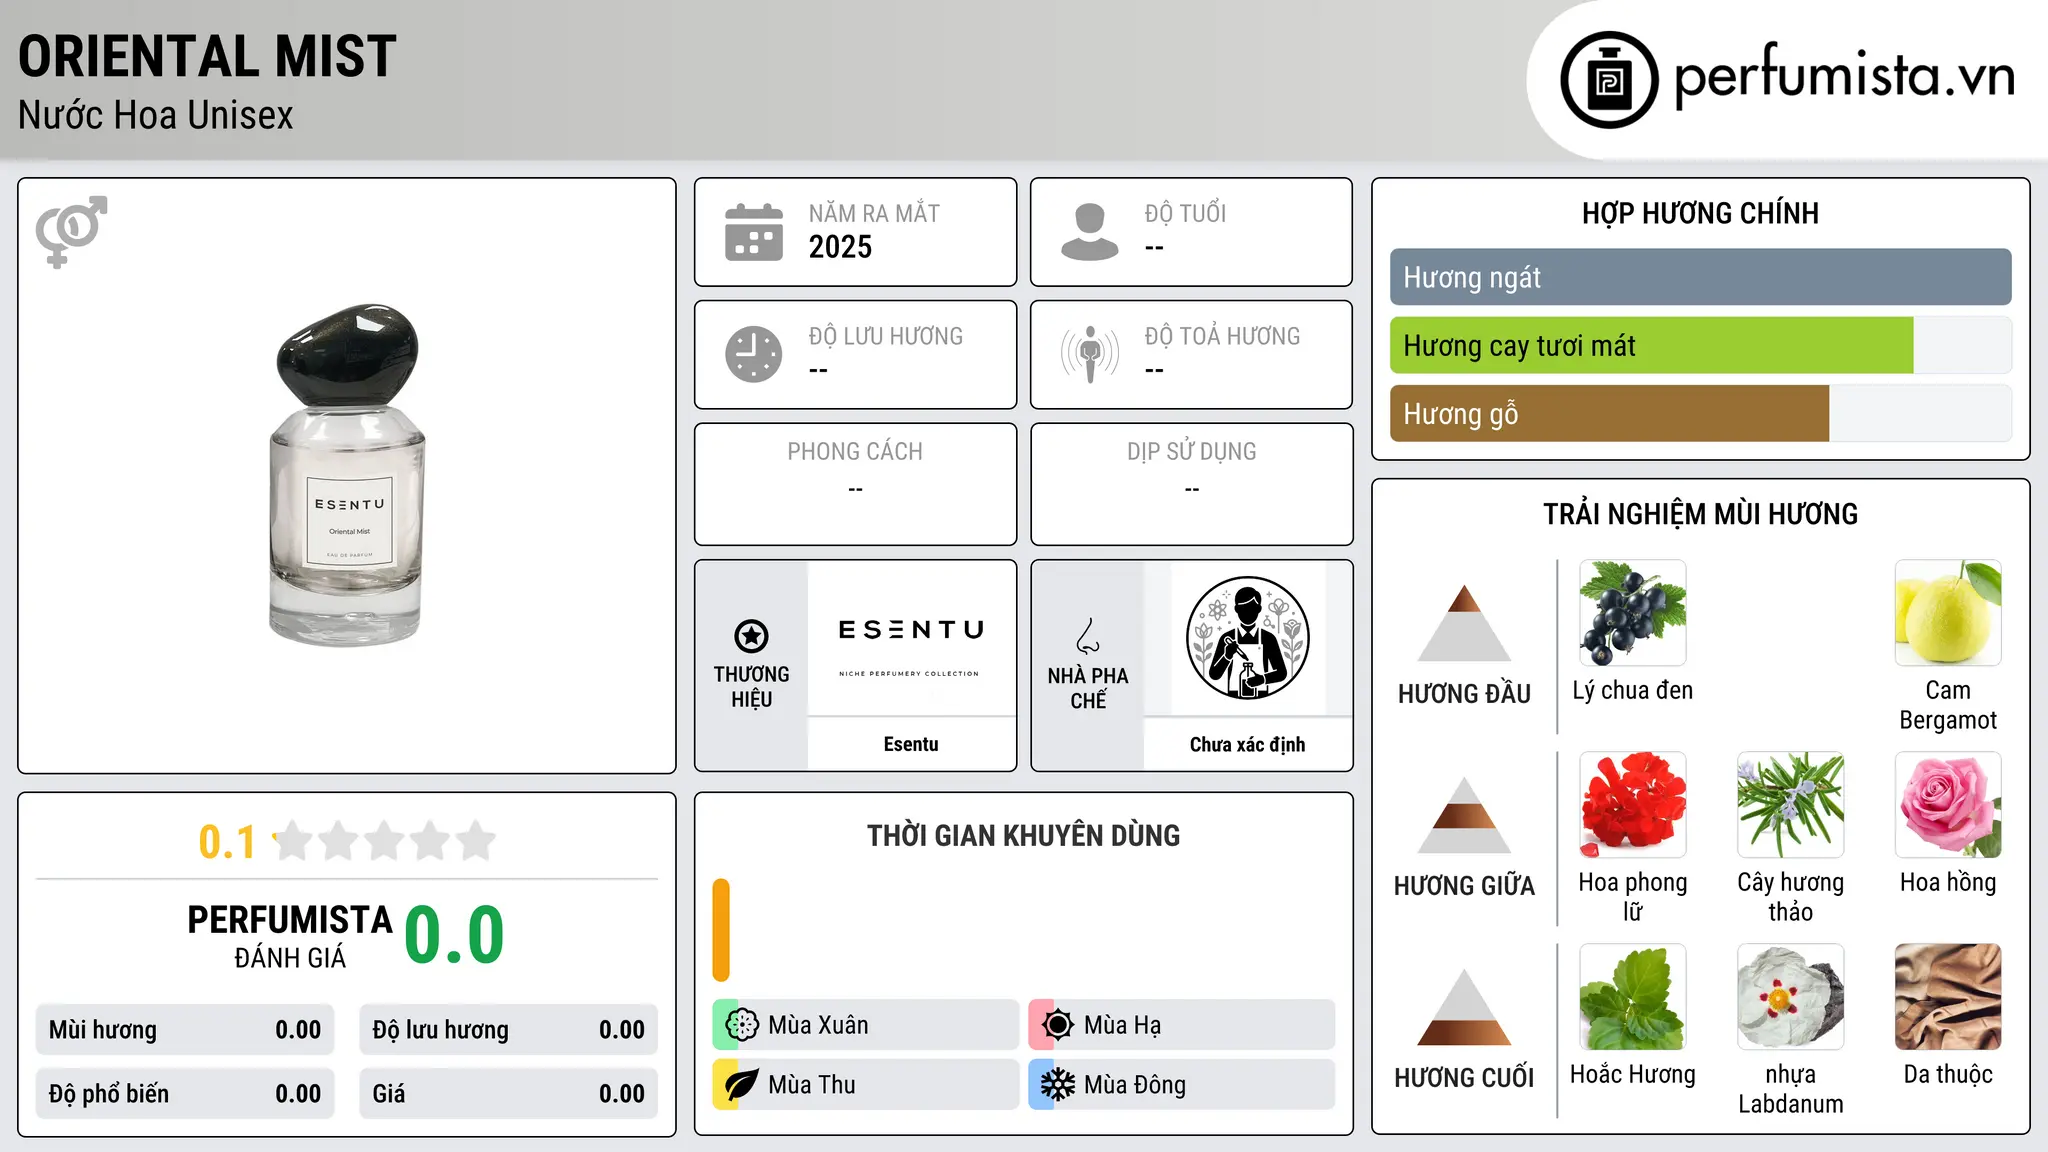The height and width of the screenshot is (1152, 2048).
Task: Click the ORIENTAL MIST title
Action: click(x=207, y=56)
